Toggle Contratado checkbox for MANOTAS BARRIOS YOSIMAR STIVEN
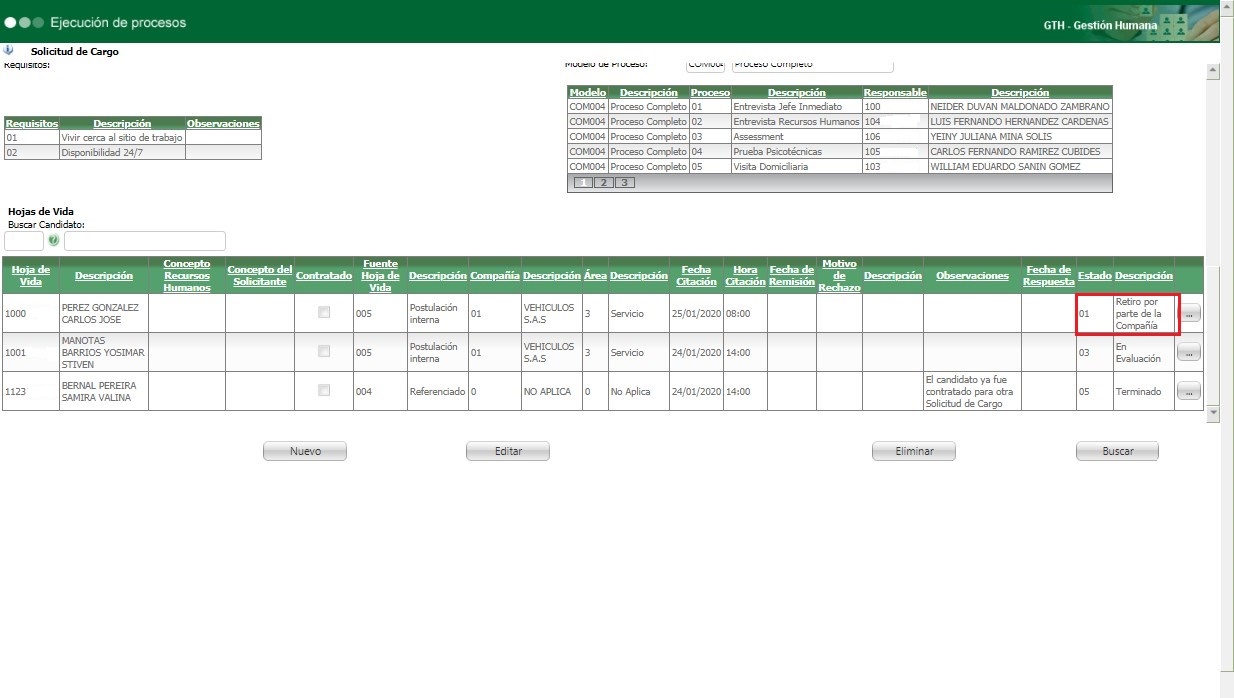This screenshot has height=698, width=1234. click(x=323, y=351)
